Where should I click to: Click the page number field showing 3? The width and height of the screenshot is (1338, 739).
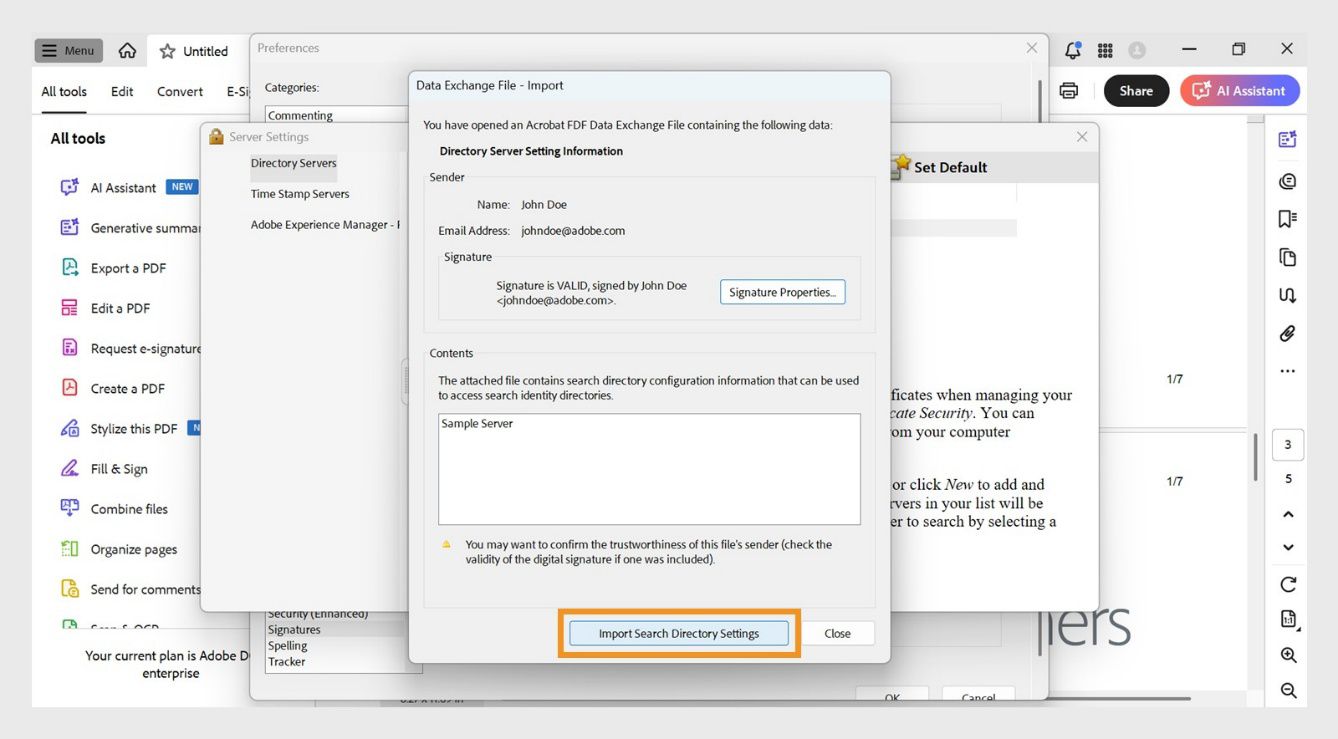(x=1287, y=444)
